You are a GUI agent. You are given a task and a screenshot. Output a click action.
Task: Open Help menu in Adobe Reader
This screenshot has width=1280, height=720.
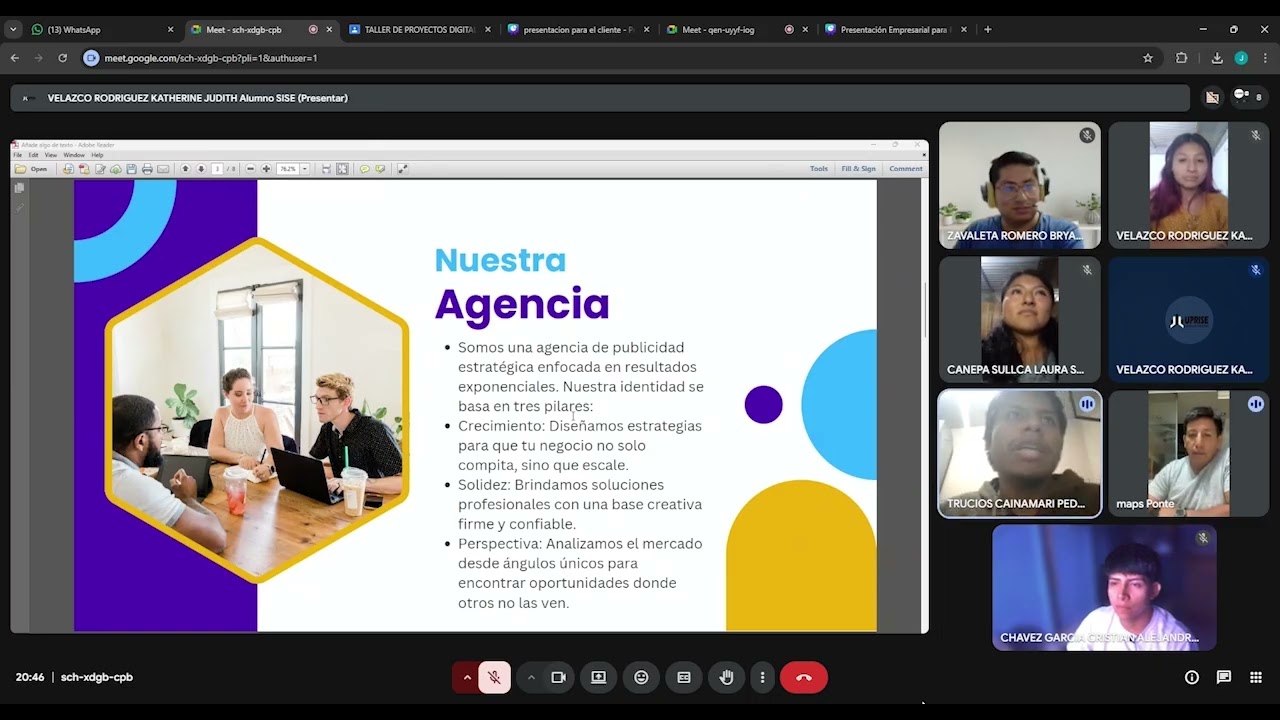[97, 155]
